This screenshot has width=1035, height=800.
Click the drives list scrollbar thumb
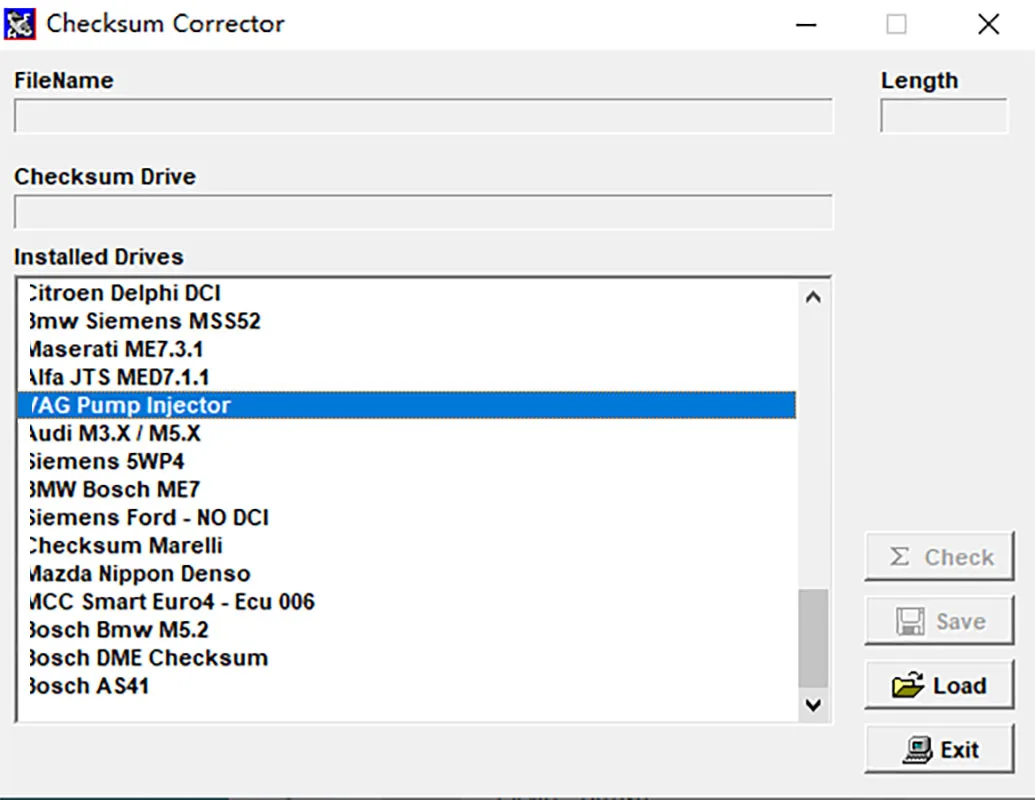click(x=813, y=638)
